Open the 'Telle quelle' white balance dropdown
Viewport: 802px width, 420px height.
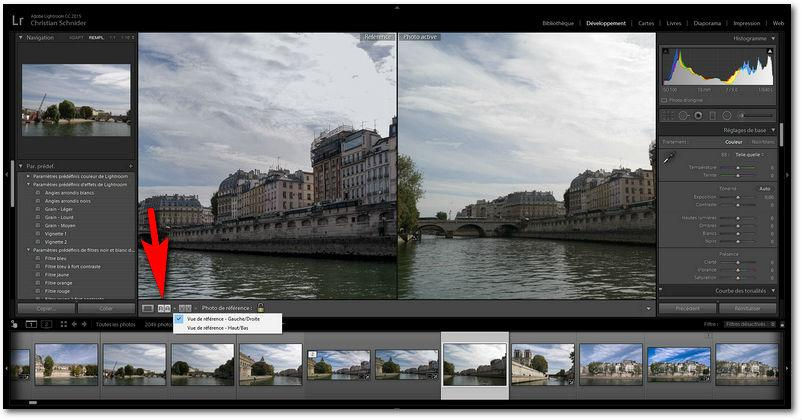click(750, 154)
